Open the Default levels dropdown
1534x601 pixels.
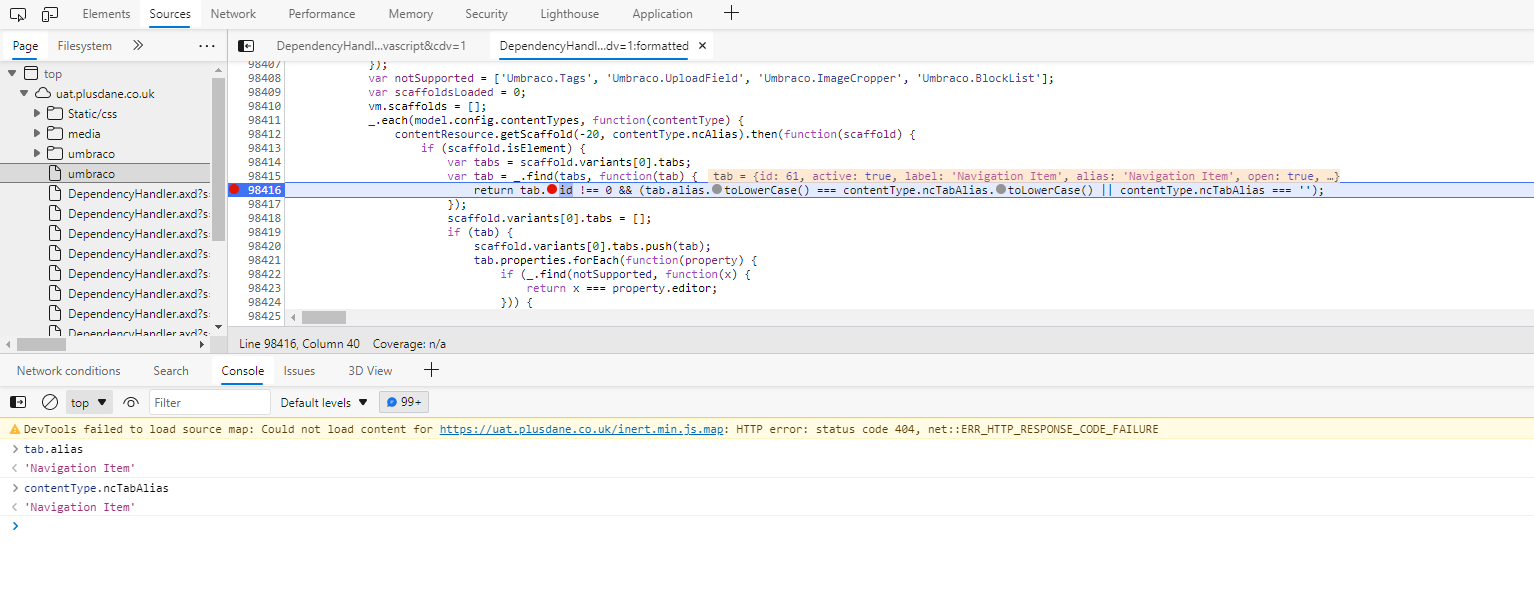point(322,401)
